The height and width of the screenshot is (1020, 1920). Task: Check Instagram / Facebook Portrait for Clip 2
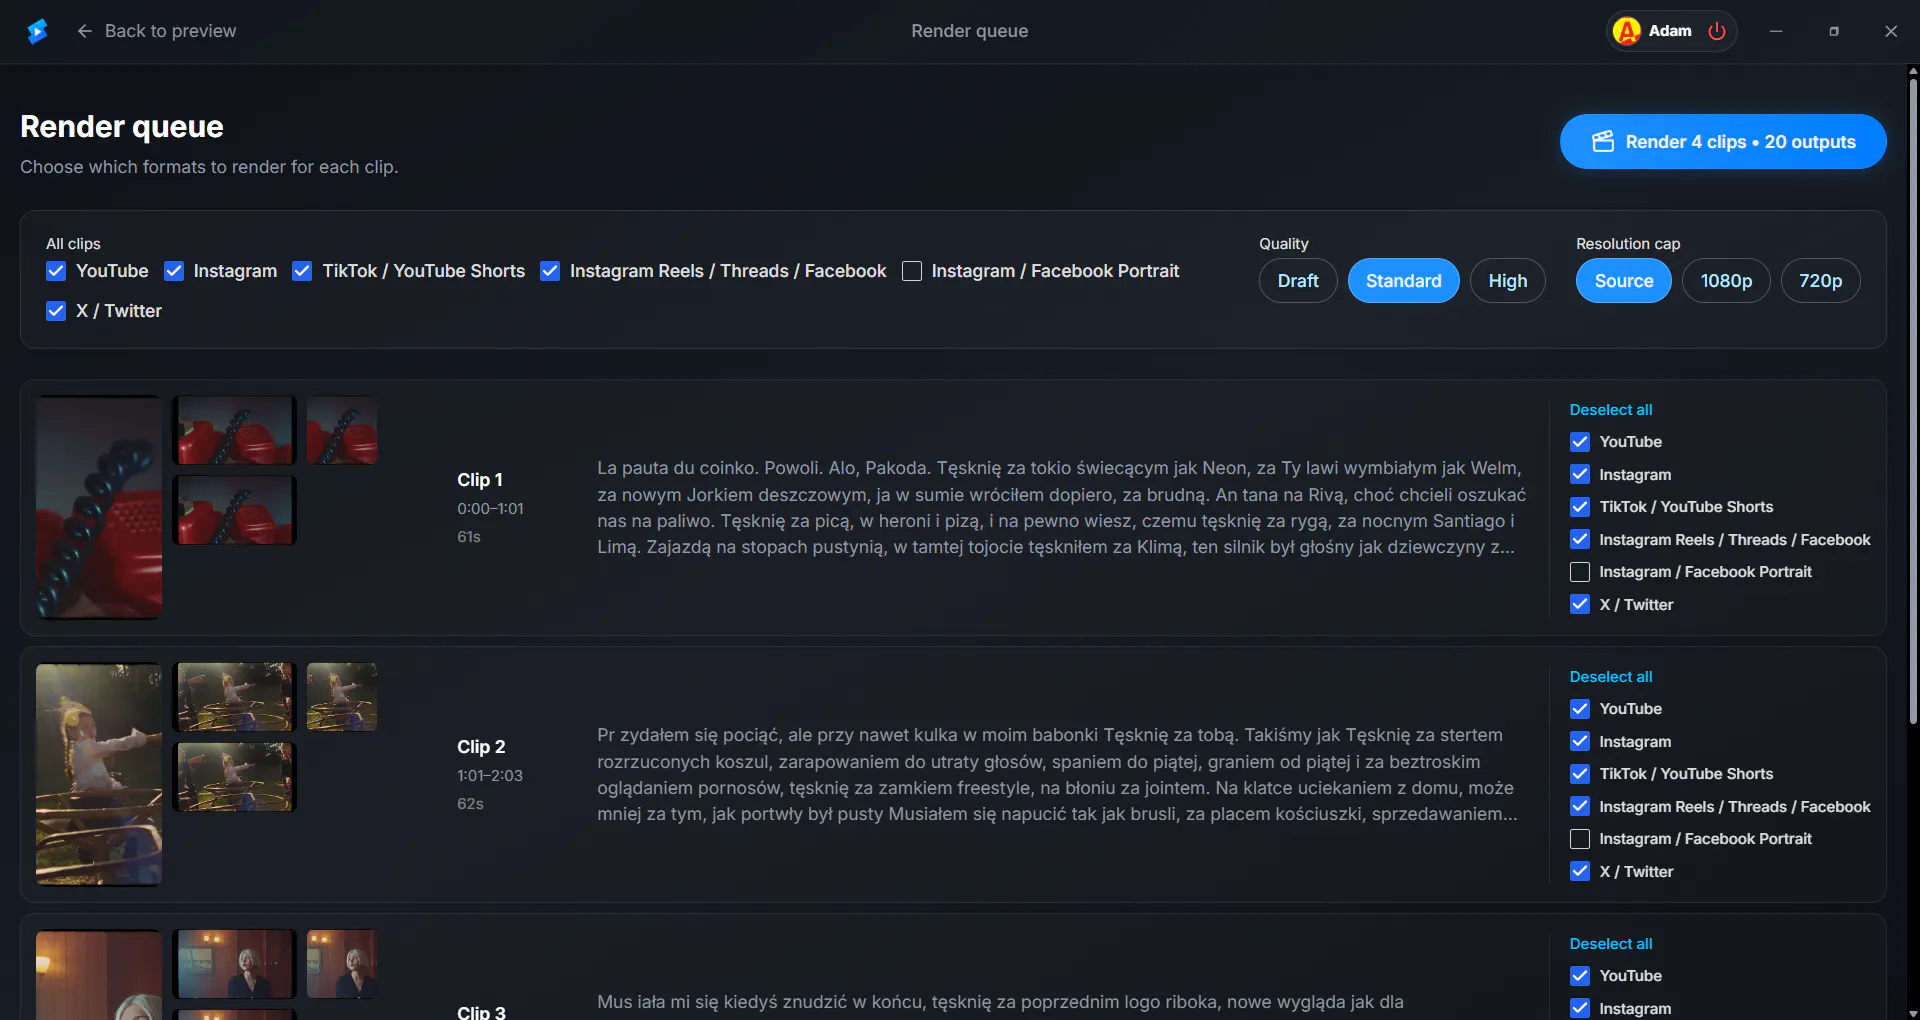click(1580, 839)
